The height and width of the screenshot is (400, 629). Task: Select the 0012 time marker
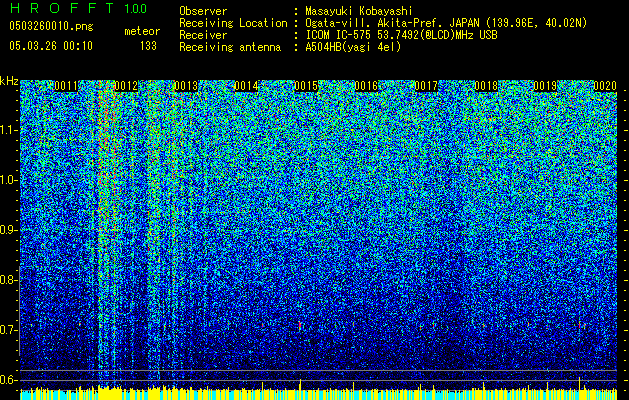coord(126,86)
